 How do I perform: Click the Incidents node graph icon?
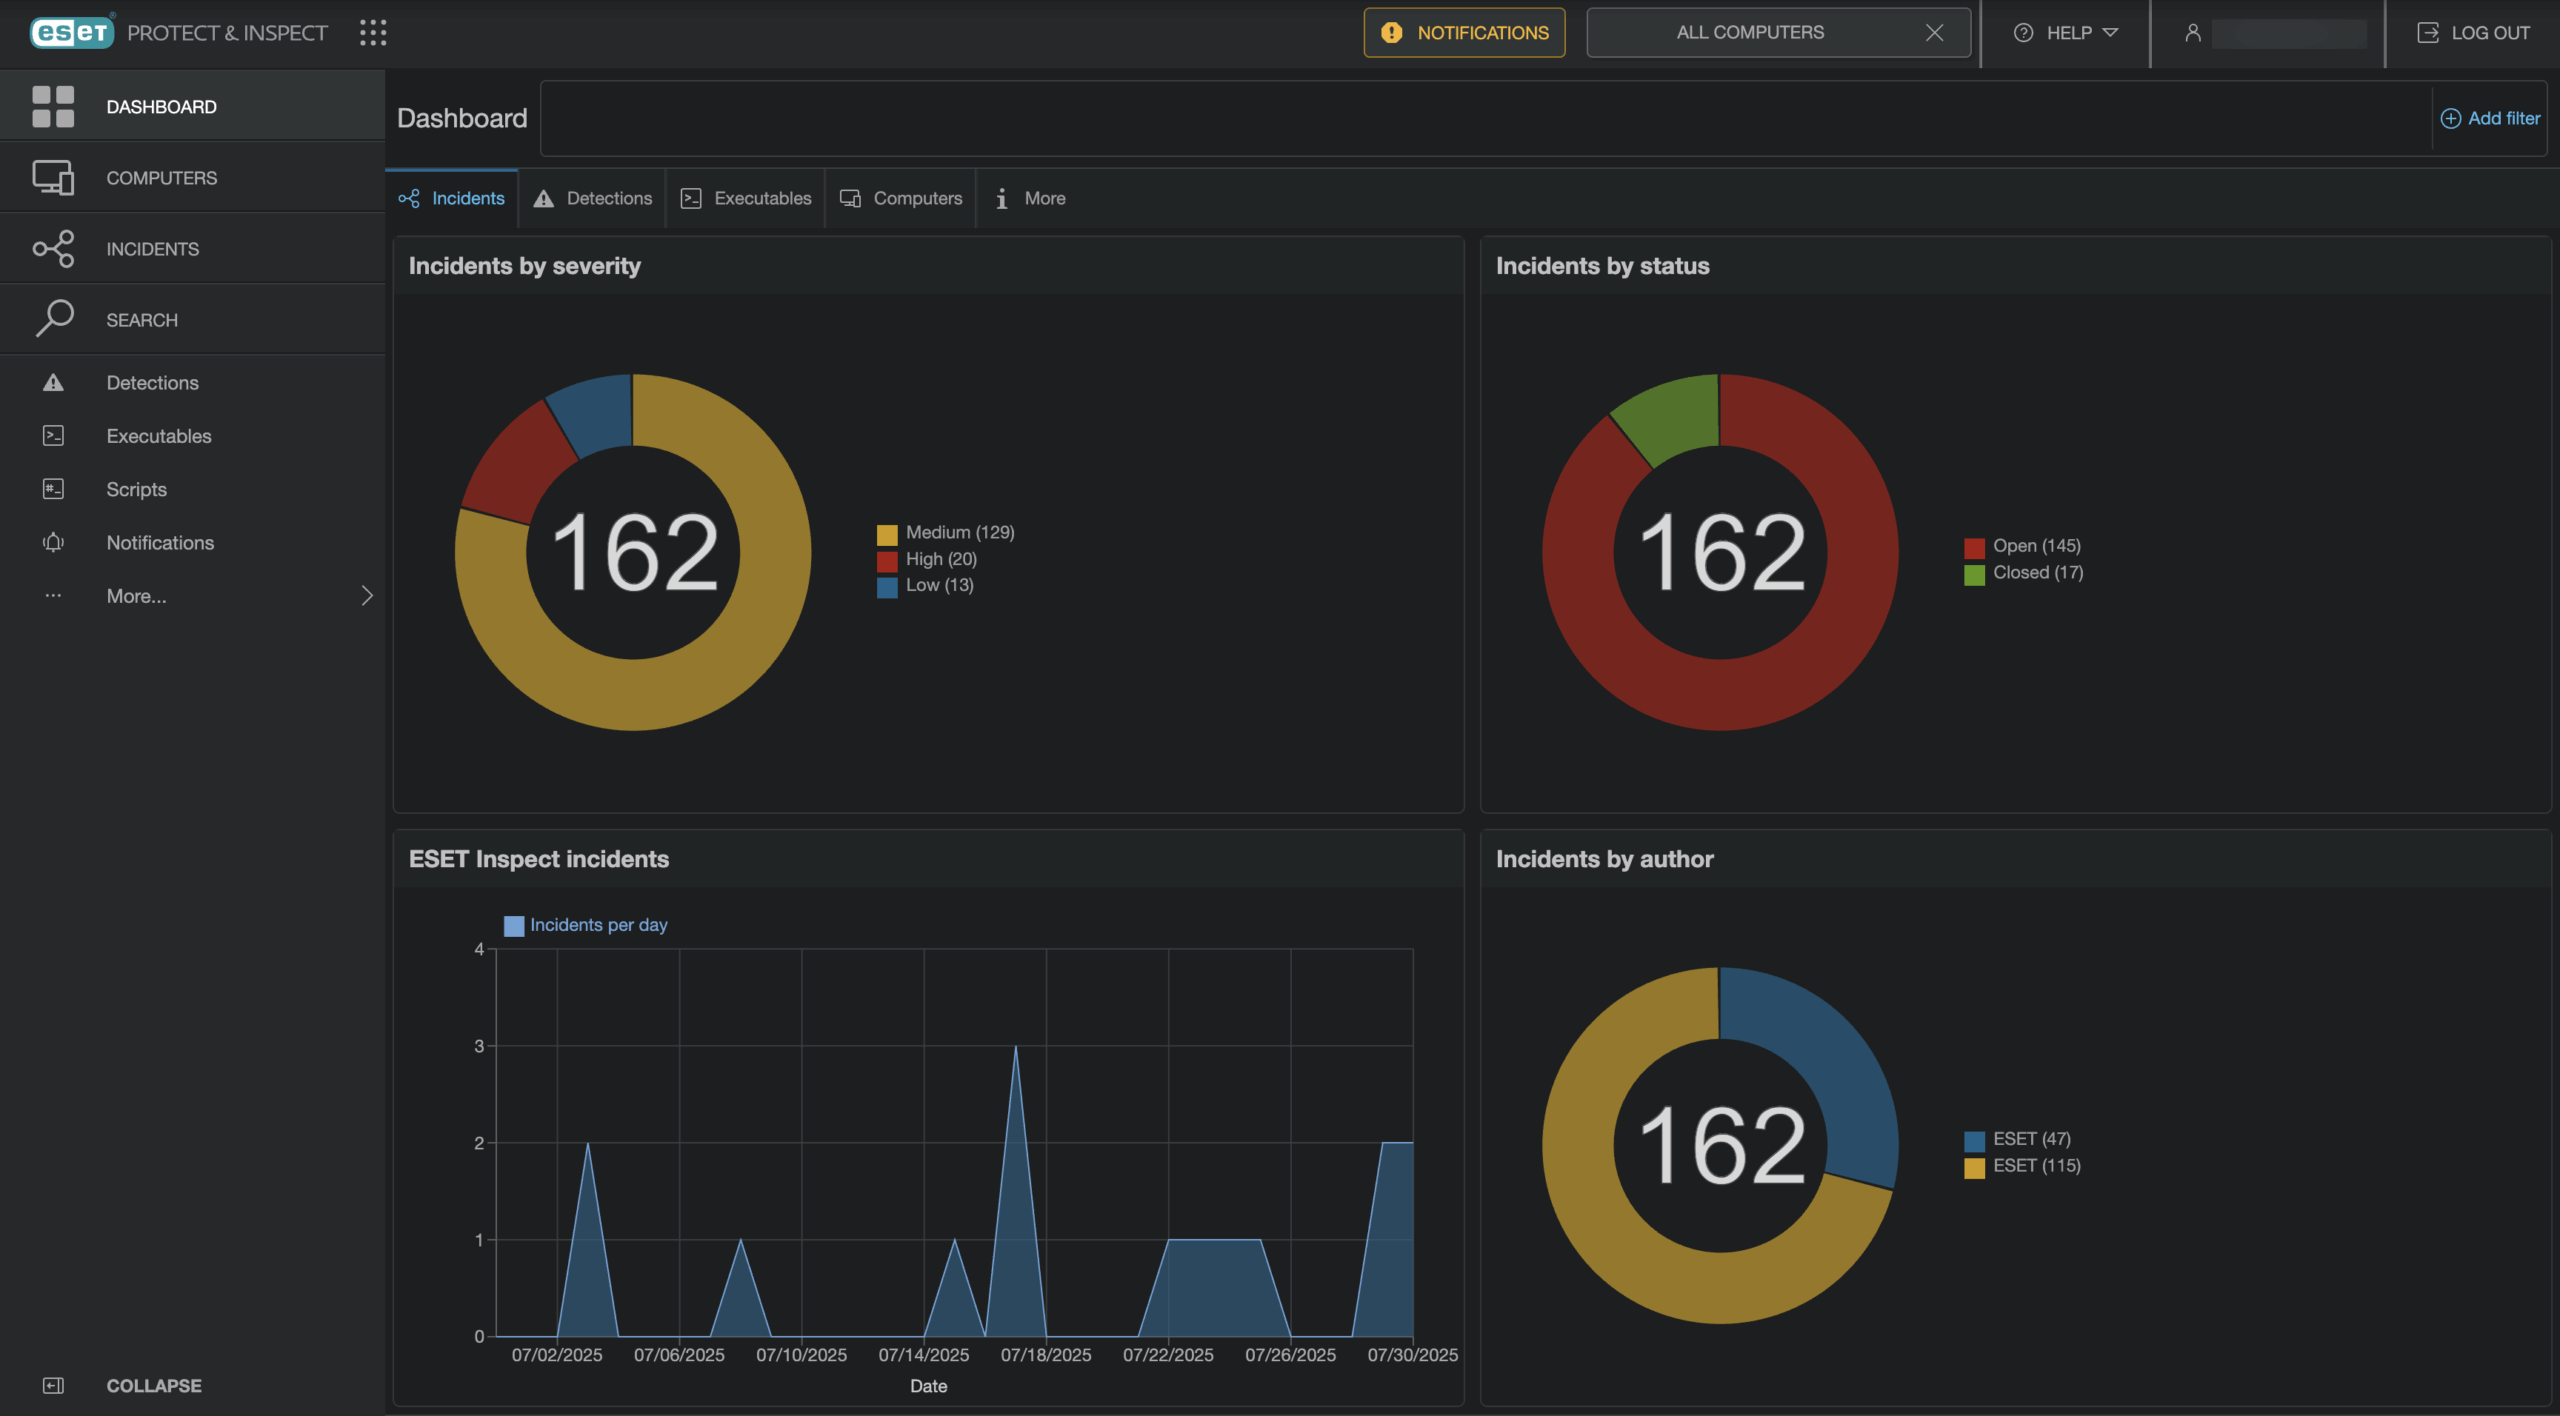click(53, 249)
